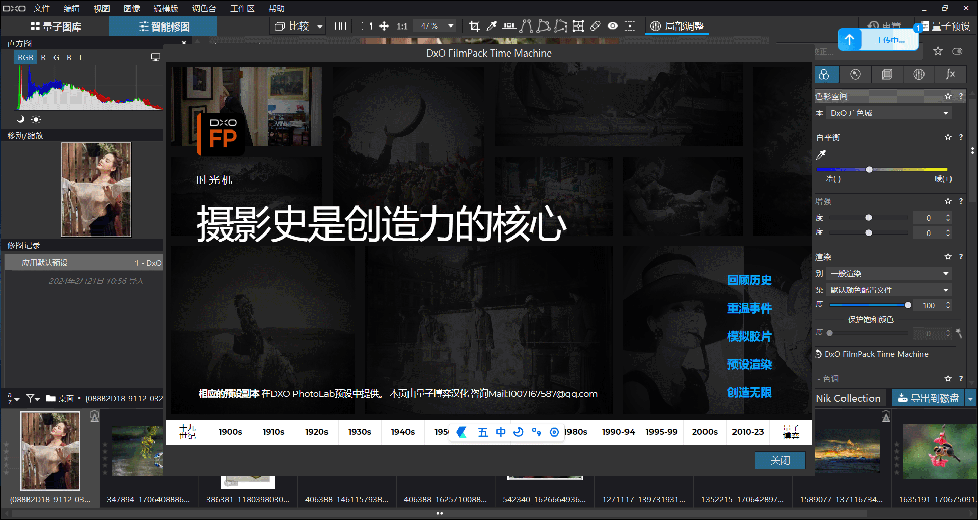The height and width of the screenshot is (520, 978).
Task: Toggle shadow clipping moon icon under histogram
Action: pos(21,119)
